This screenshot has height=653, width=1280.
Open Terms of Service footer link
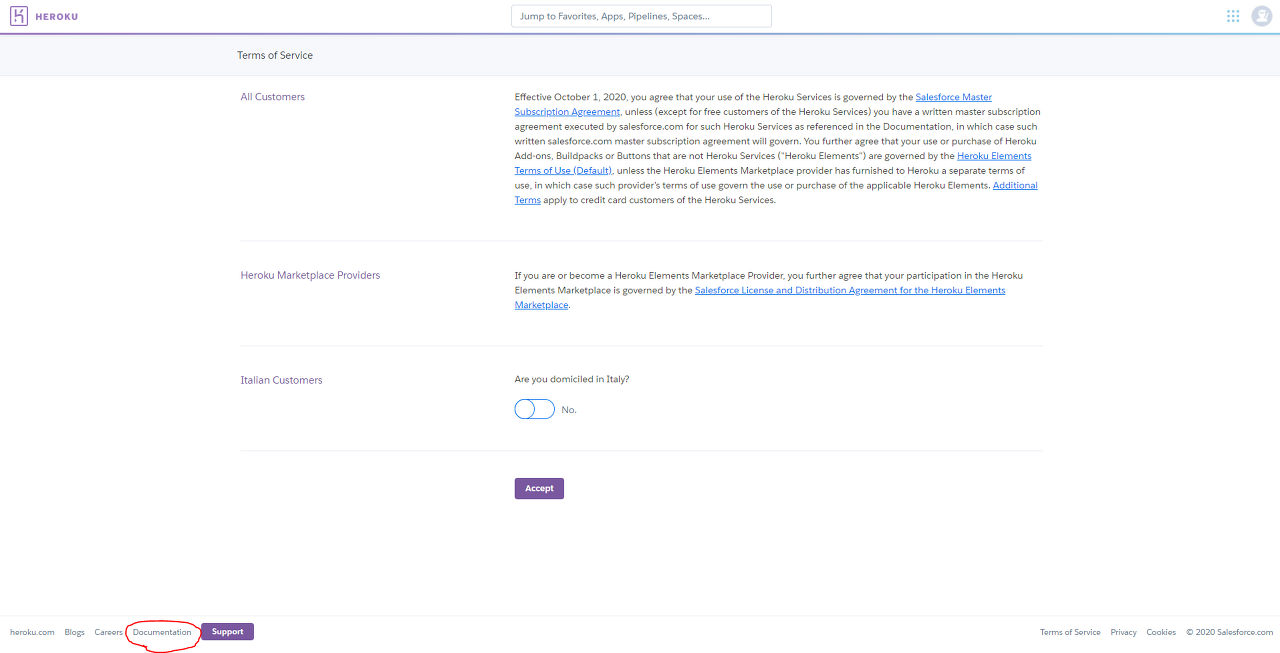tap(1070, 632)
